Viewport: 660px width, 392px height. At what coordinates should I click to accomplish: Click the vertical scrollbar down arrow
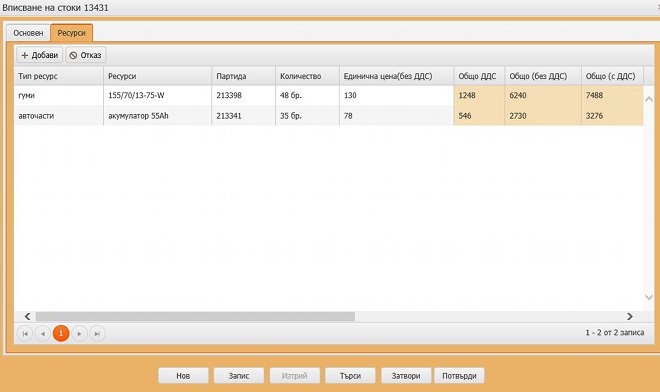(649, 297)
